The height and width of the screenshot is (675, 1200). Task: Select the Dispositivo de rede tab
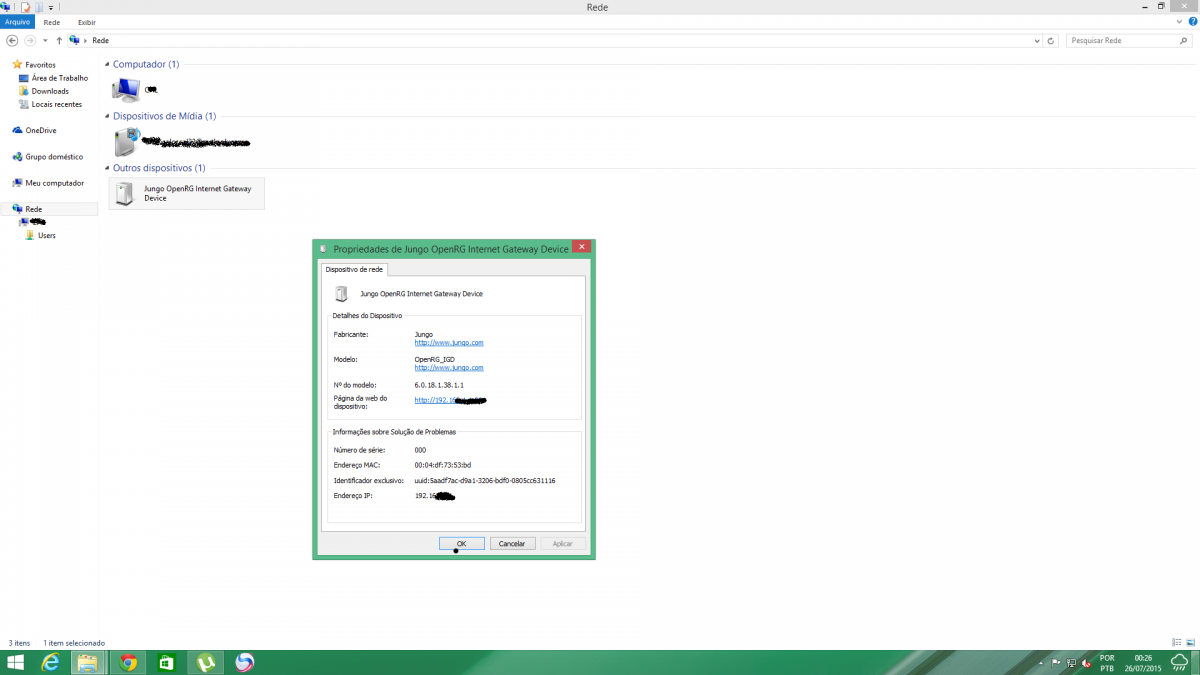pos(353,269)
